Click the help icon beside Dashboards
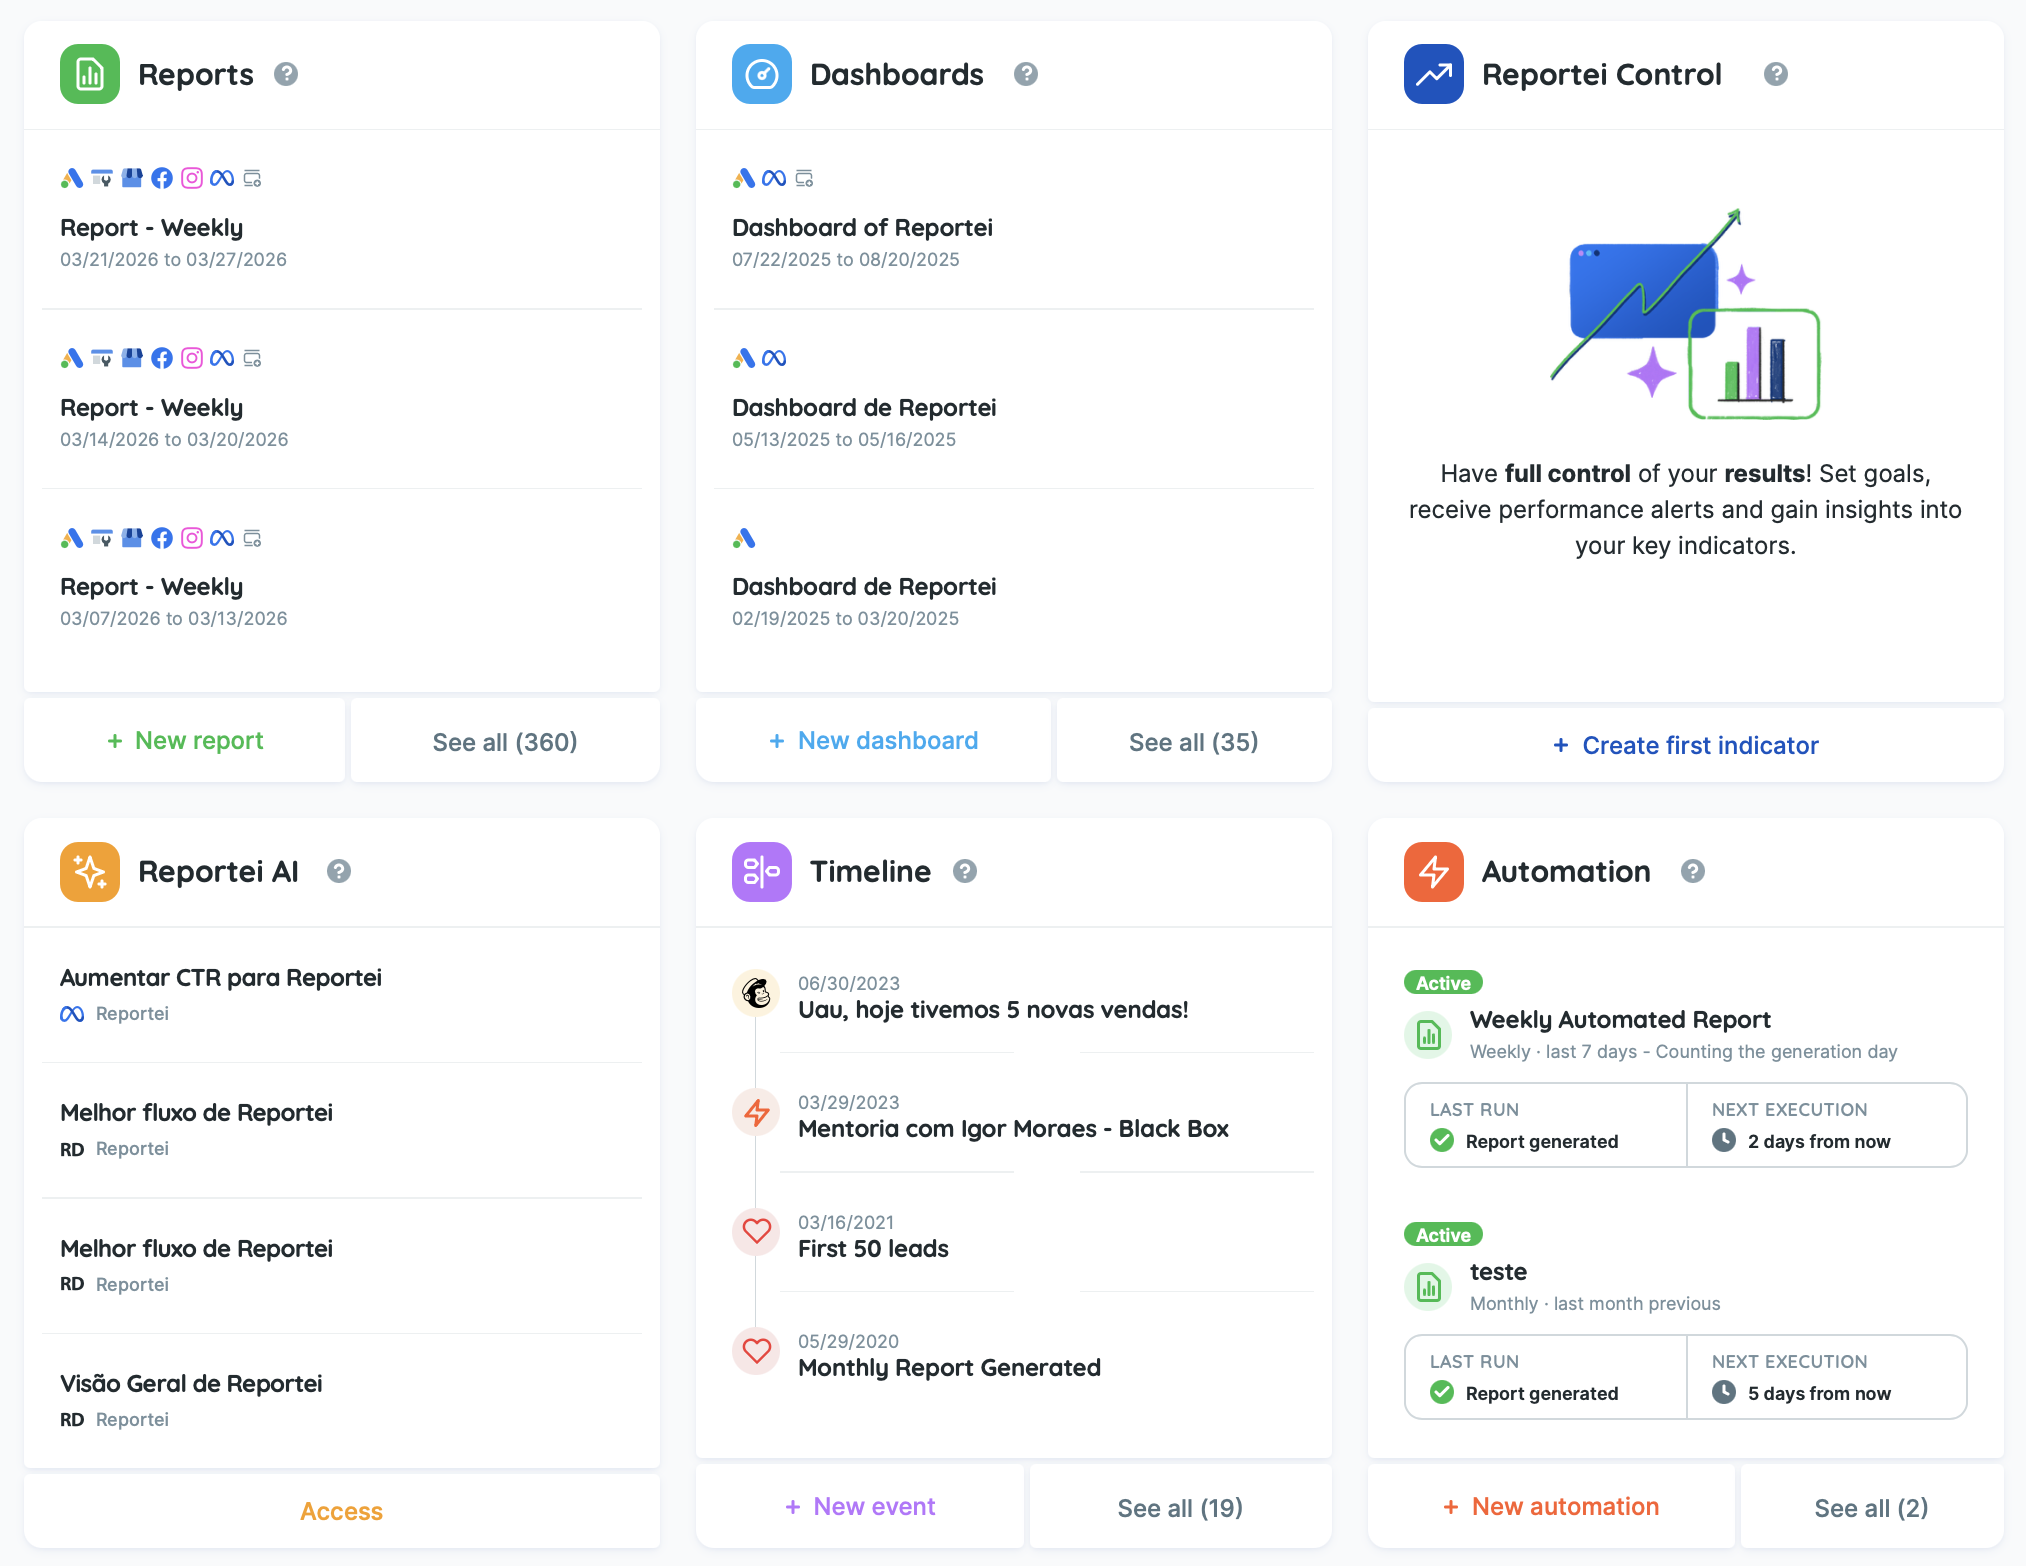The height and width of the screenshot is (1566, 2026). [x=1025, y=74]
